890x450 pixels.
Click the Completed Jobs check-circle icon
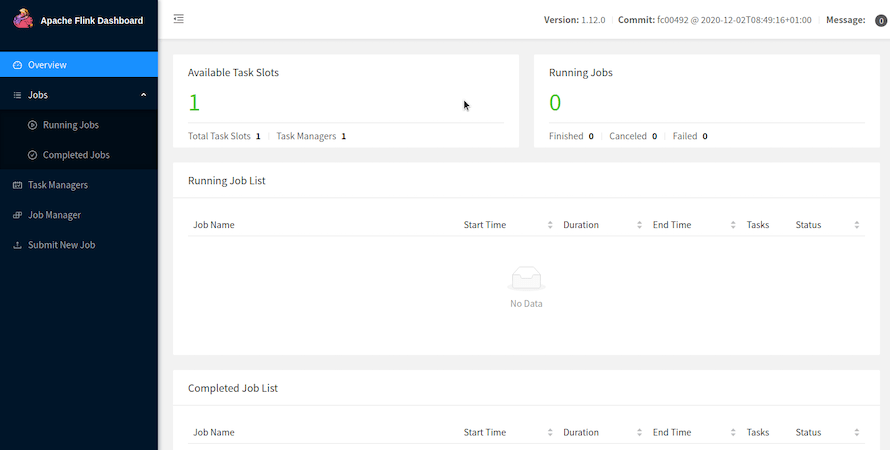(x=32, y=155)
